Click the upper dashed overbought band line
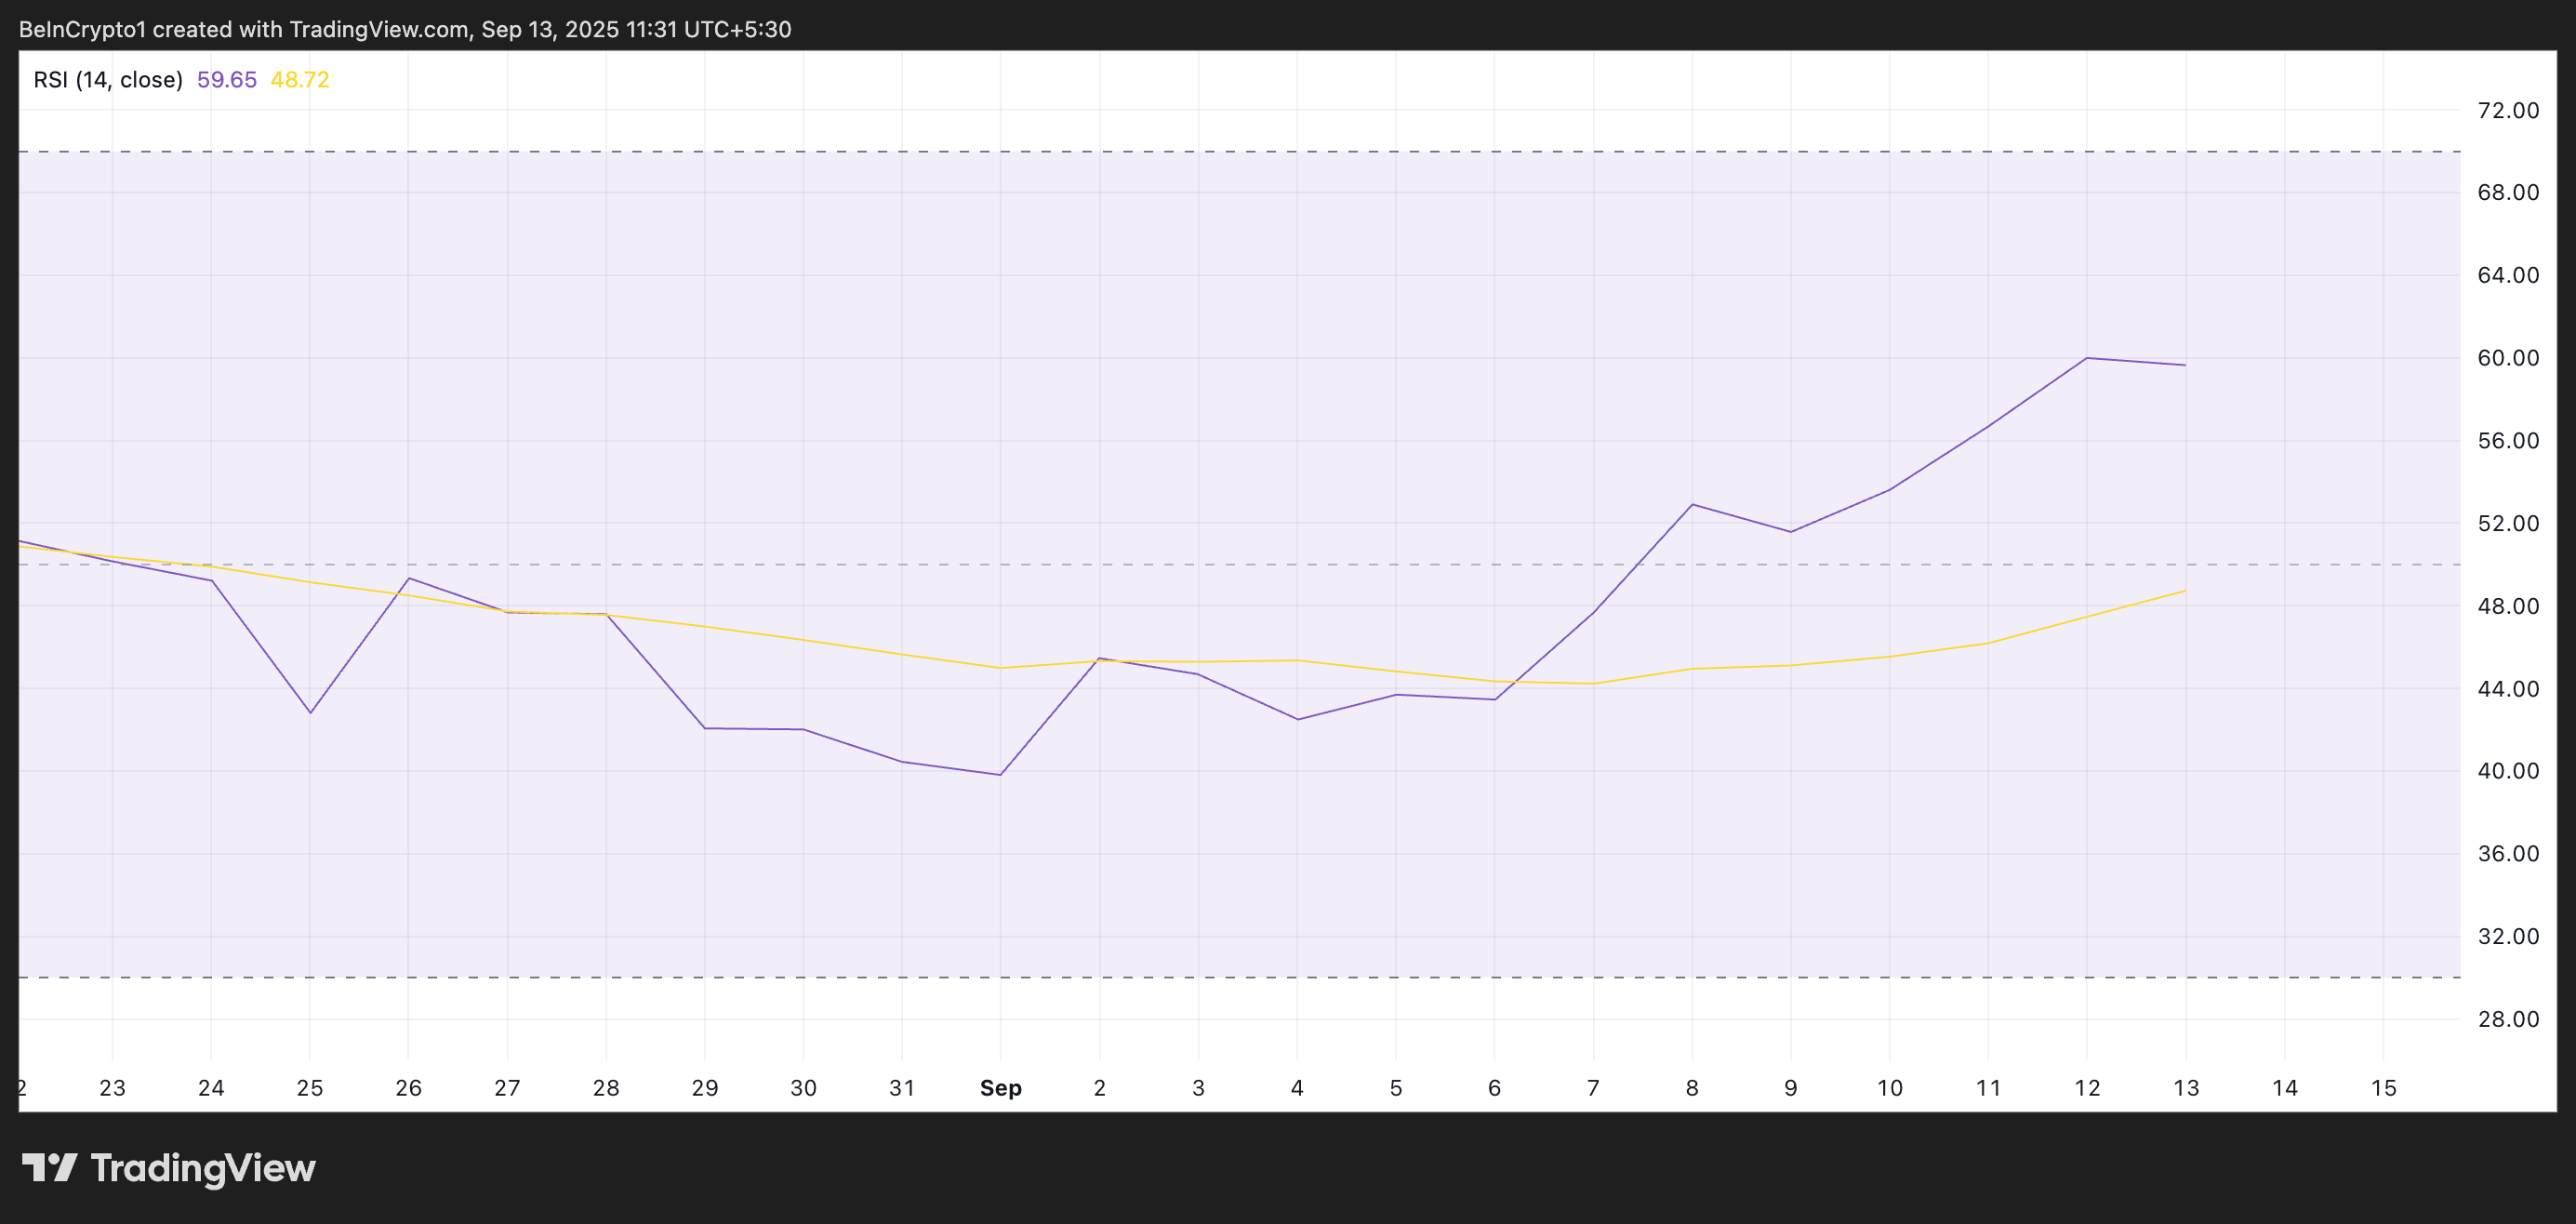Screen dimensions: 2576x1224 click(1200, 152)
